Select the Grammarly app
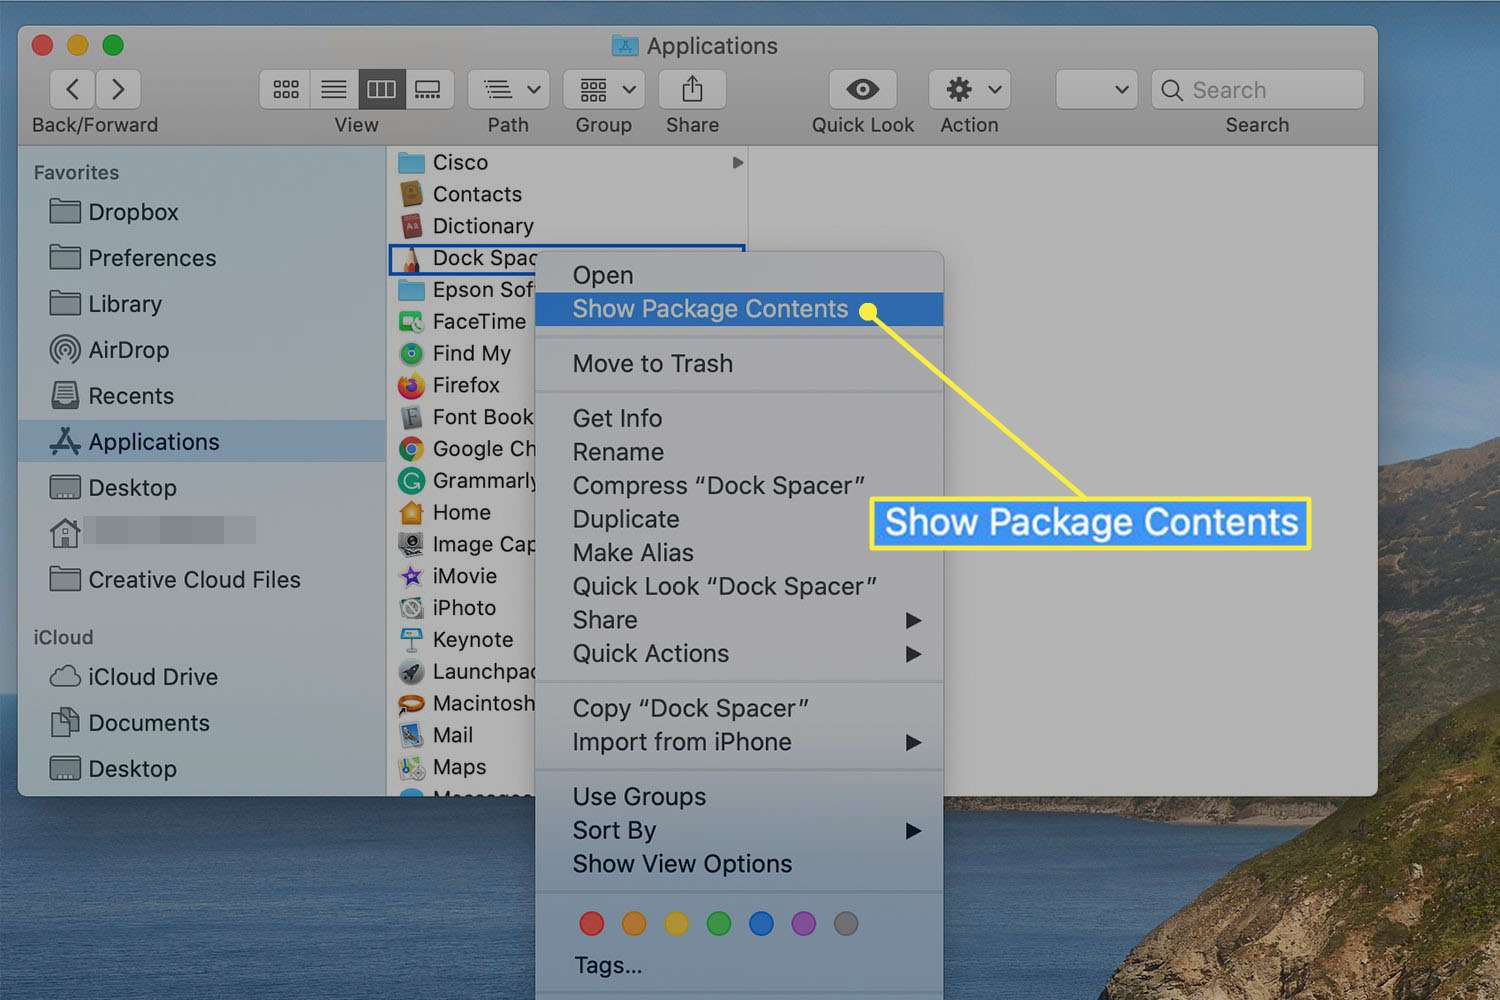This screenshot has width=1500, height=1000. tap(463, 481)
